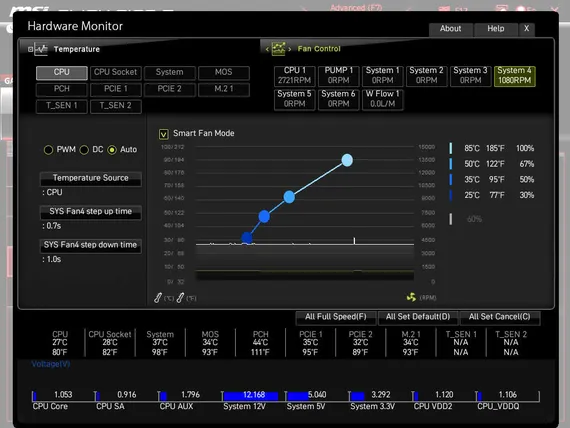Click the CPU VDD2 voltage value 1.120
570x428 pixels.
[x=444, y=395]
